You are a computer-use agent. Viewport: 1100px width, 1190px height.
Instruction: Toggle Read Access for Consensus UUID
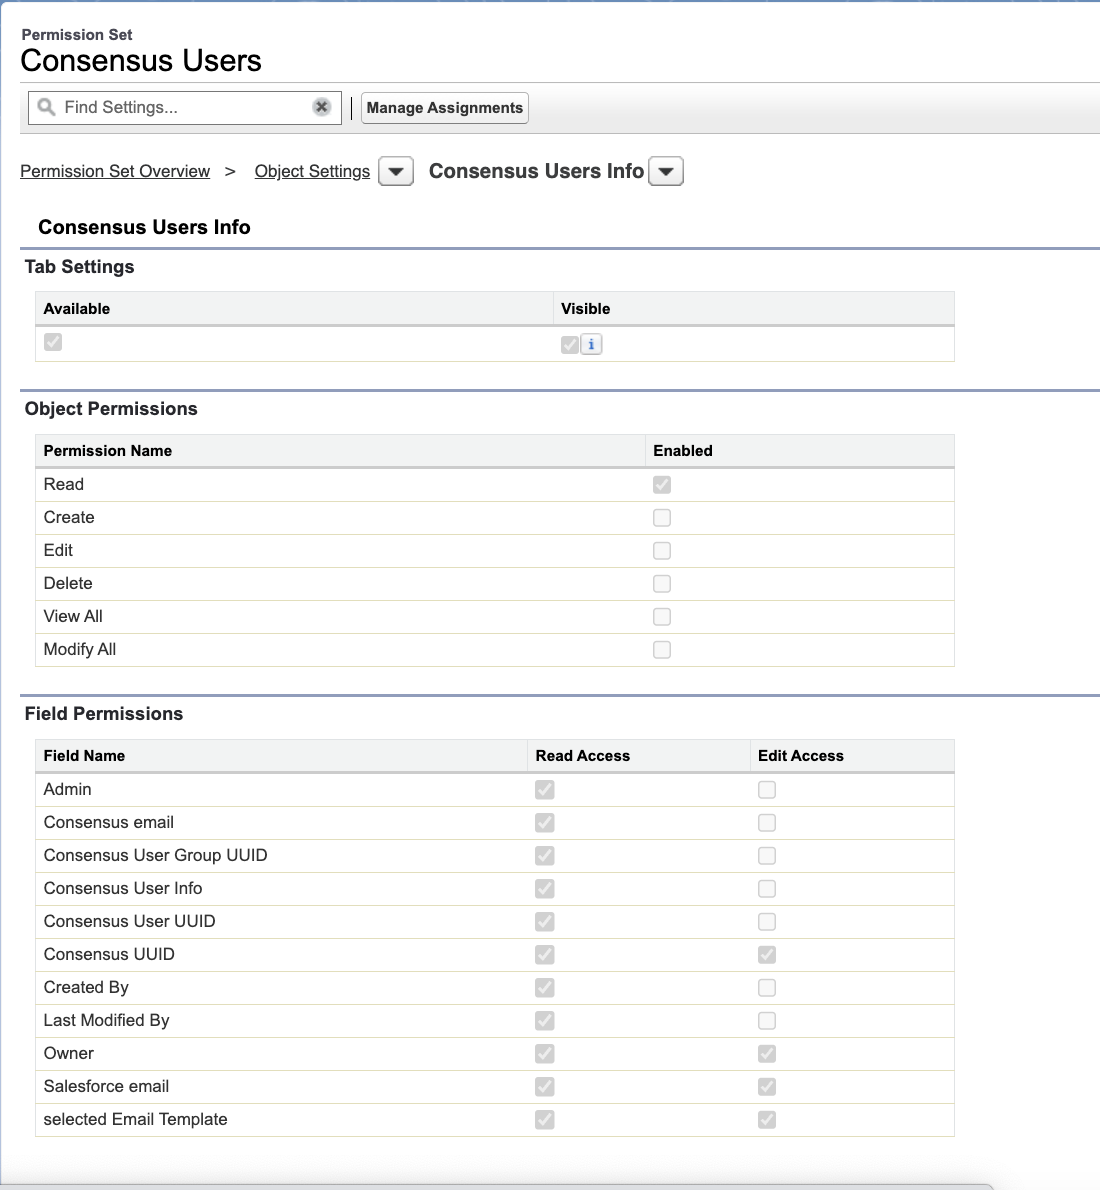pos(545,955)
